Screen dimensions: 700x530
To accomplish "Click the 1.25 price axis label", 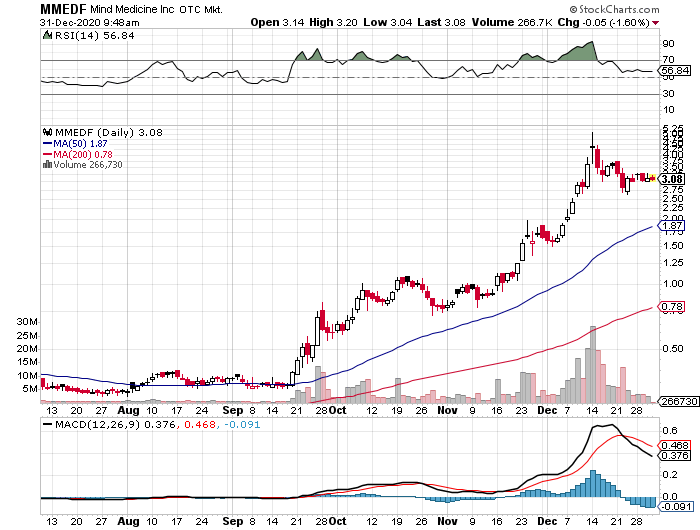I will (x=673, y=263).
